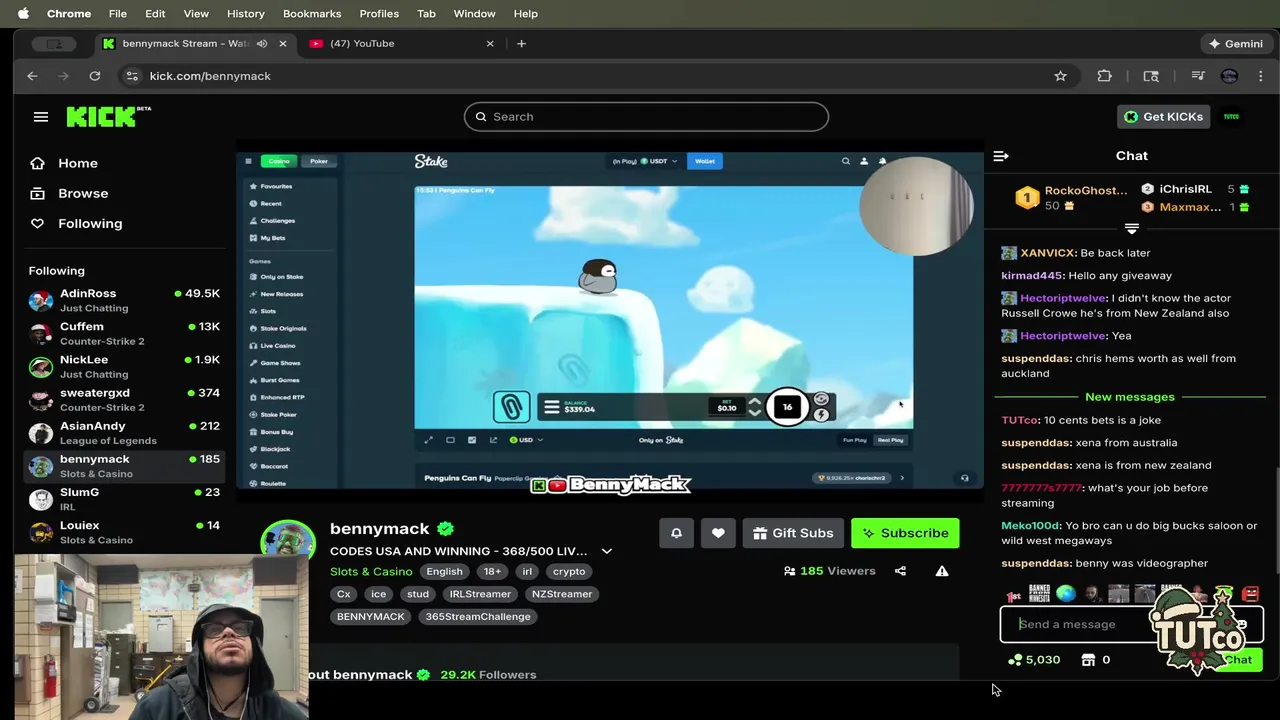Open the Profiles menu
This screenshot has height=720, width=1280.
point(379,13)
